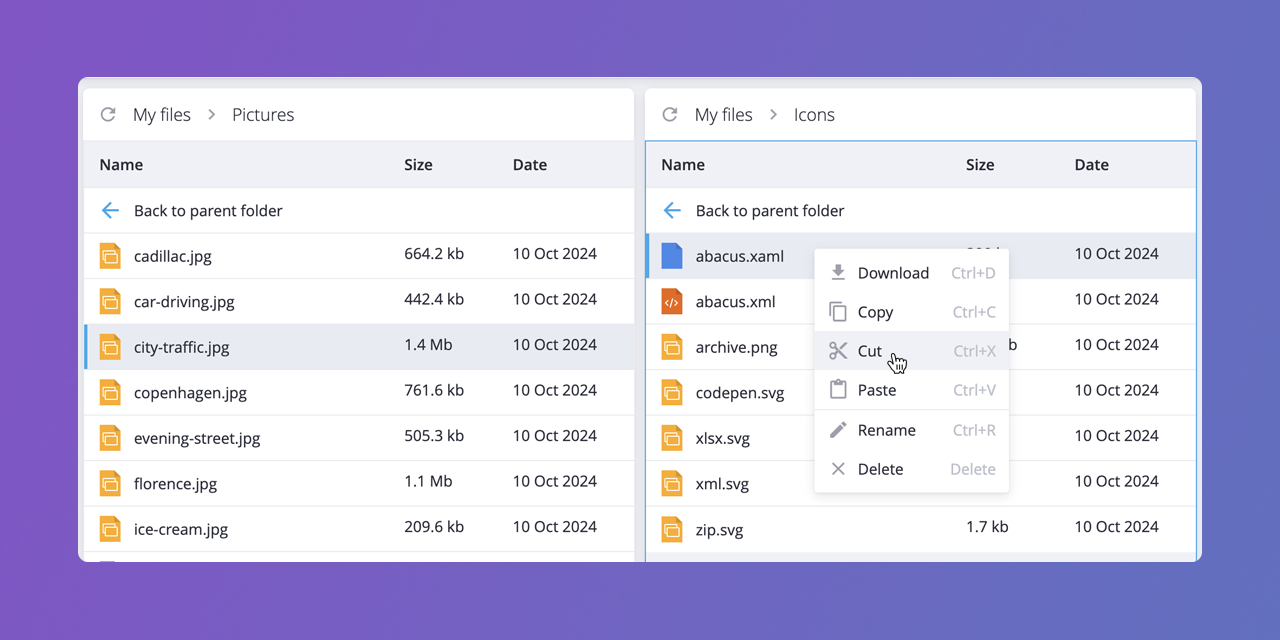The height and width of the screenshot is (640, 1280).
Task: Select file name evening-street.jpg
Action: coord(197,438)
